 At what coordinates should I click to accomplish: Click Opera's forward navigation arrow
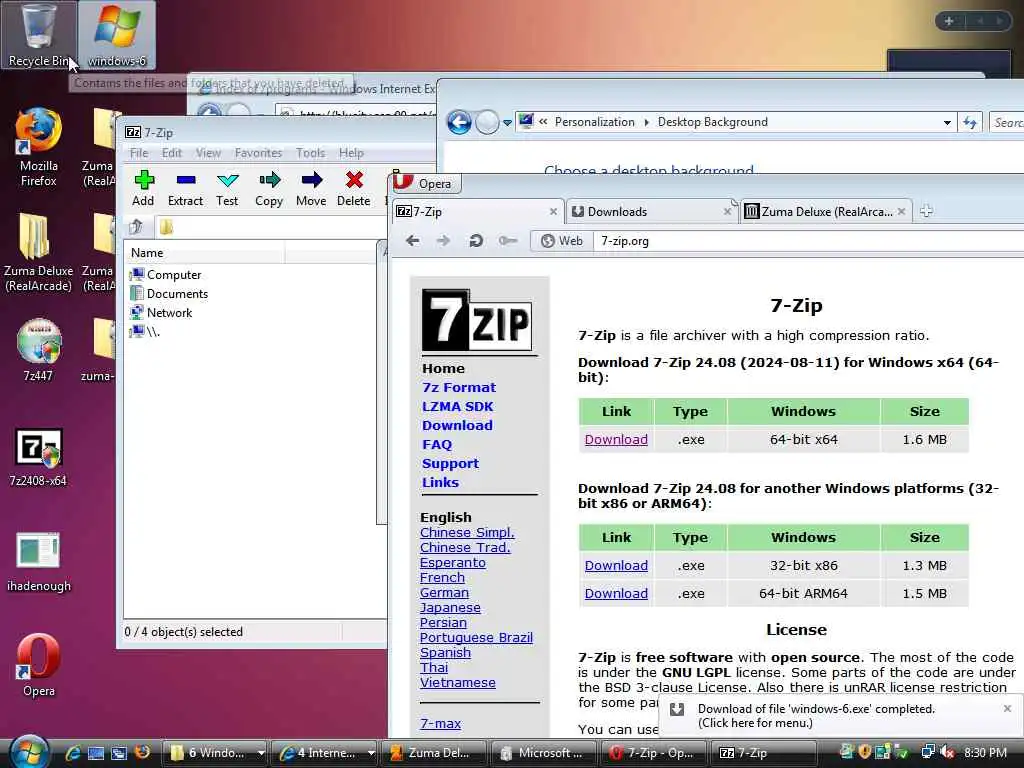pos(443,241)
